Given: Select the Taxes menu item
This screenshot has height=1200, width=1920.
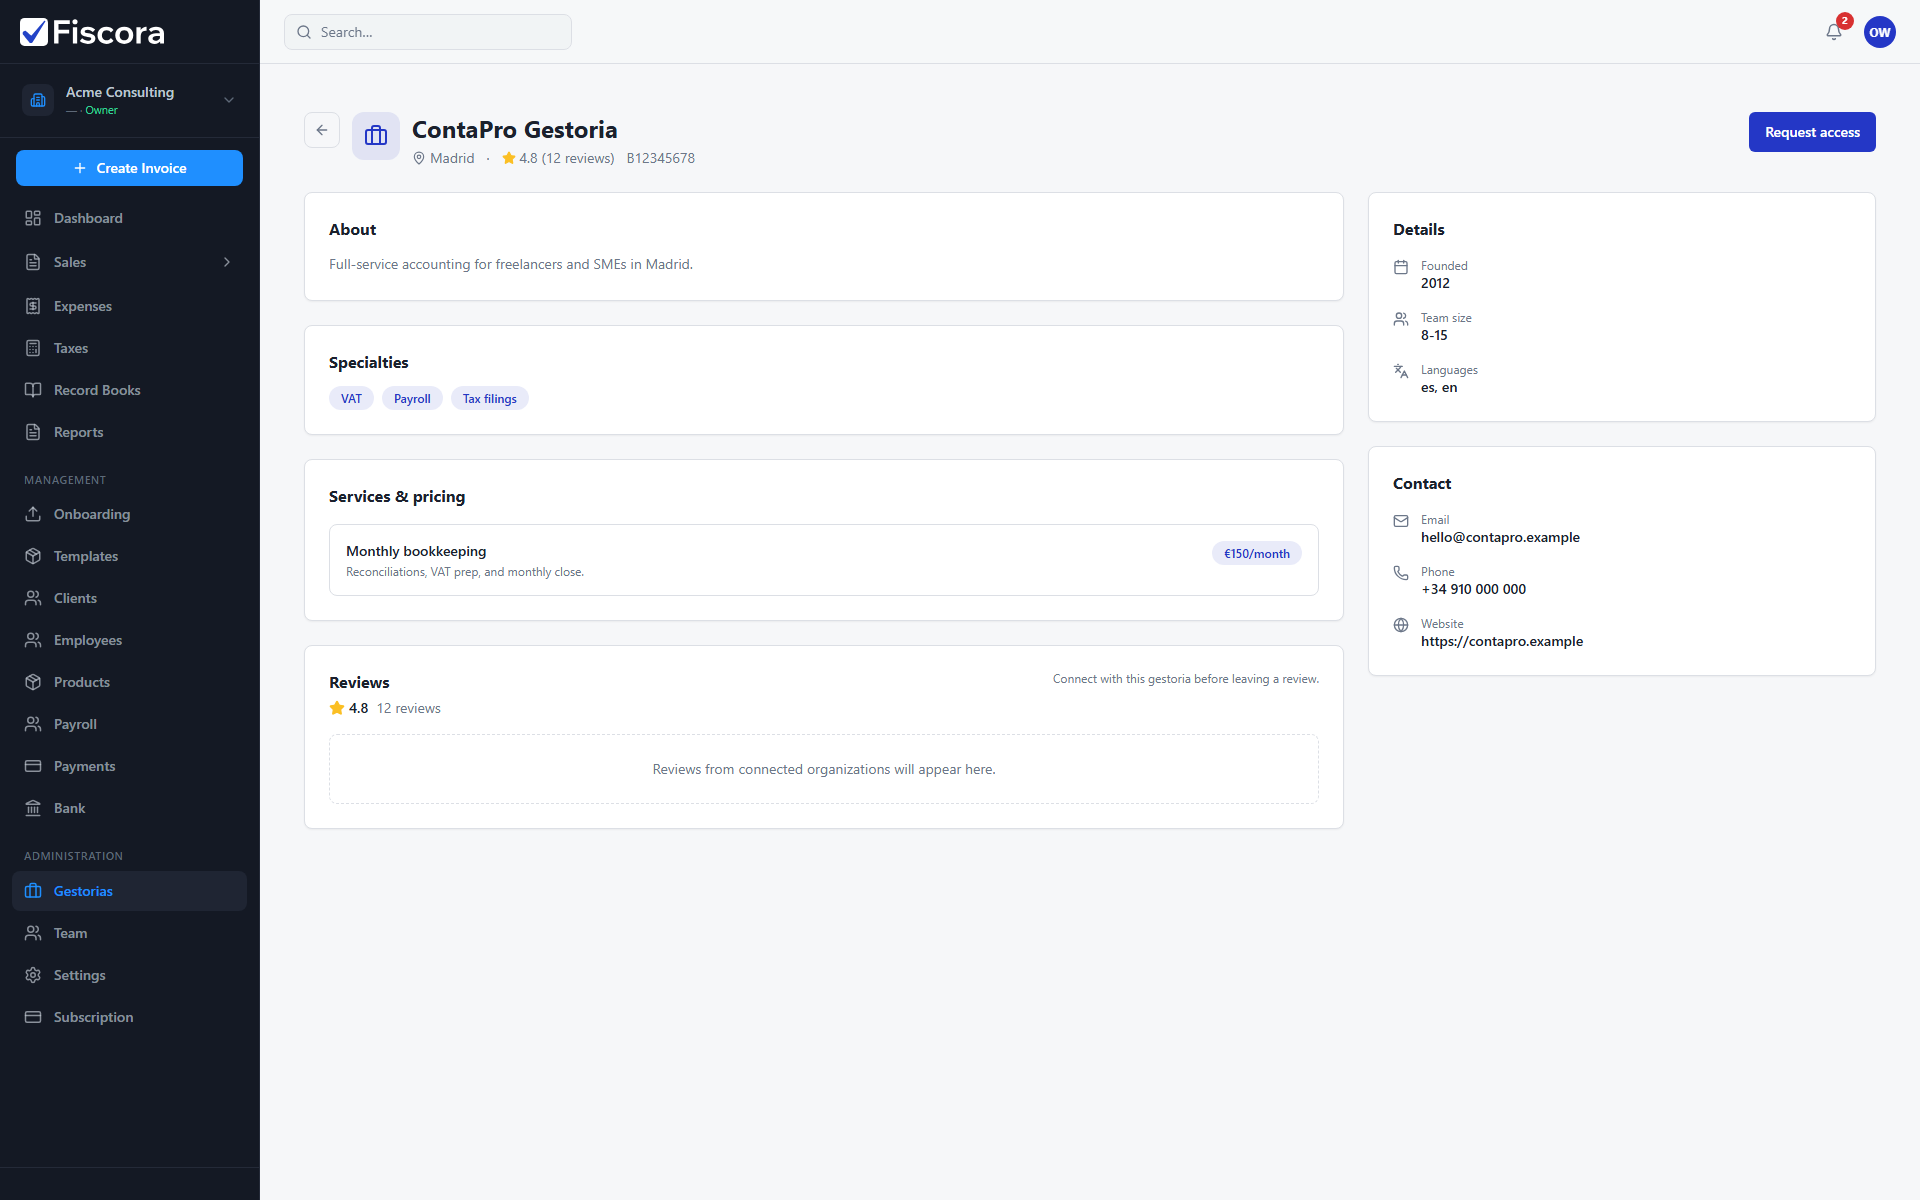Looking at the screenshot, I should (129, 348).
